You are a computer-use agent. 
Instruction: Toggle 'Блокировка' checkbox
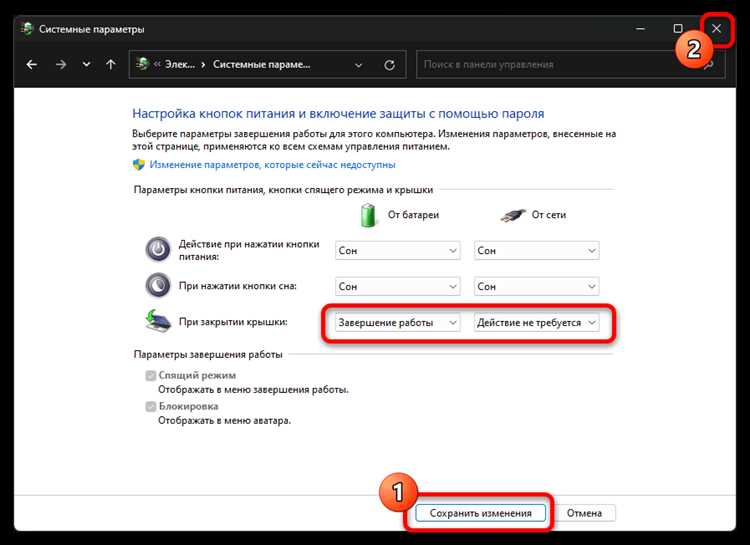151,407
